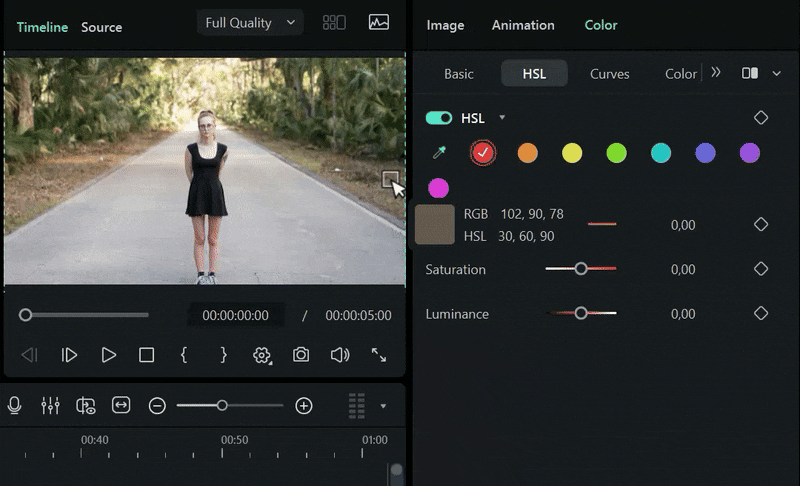This screenshot has width=800, height=486.
Task: Pick a color with the eyedropper tool
Action: pyautogui.click(x=439, y=152)
